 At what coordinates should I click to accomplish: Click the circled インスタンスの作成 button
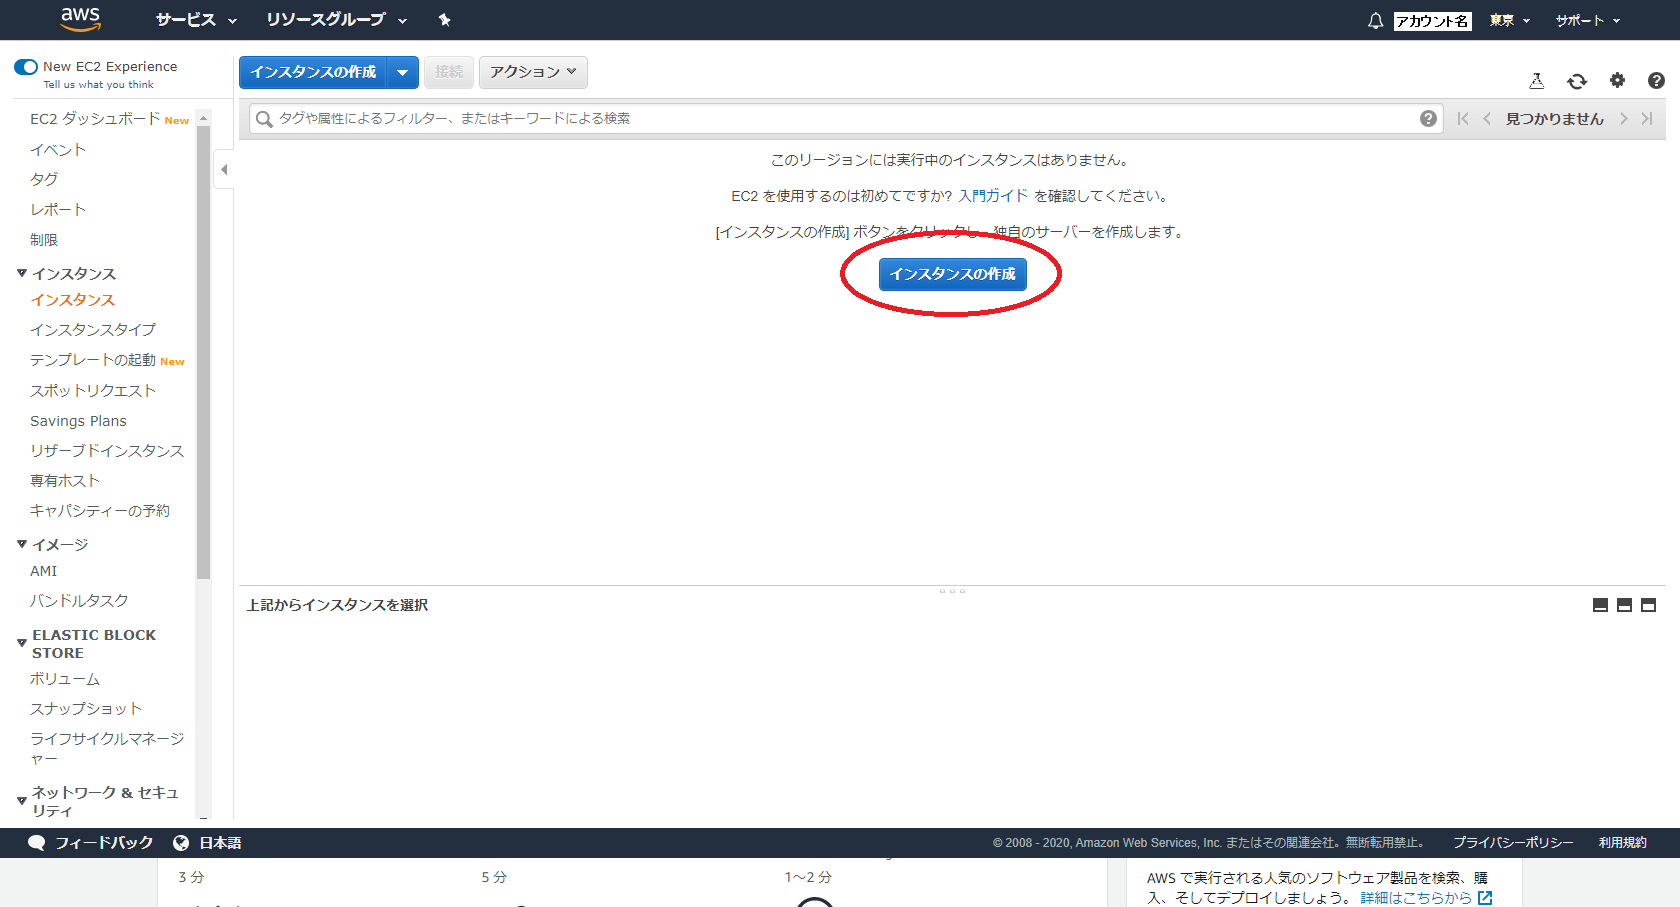click(951, 274)
